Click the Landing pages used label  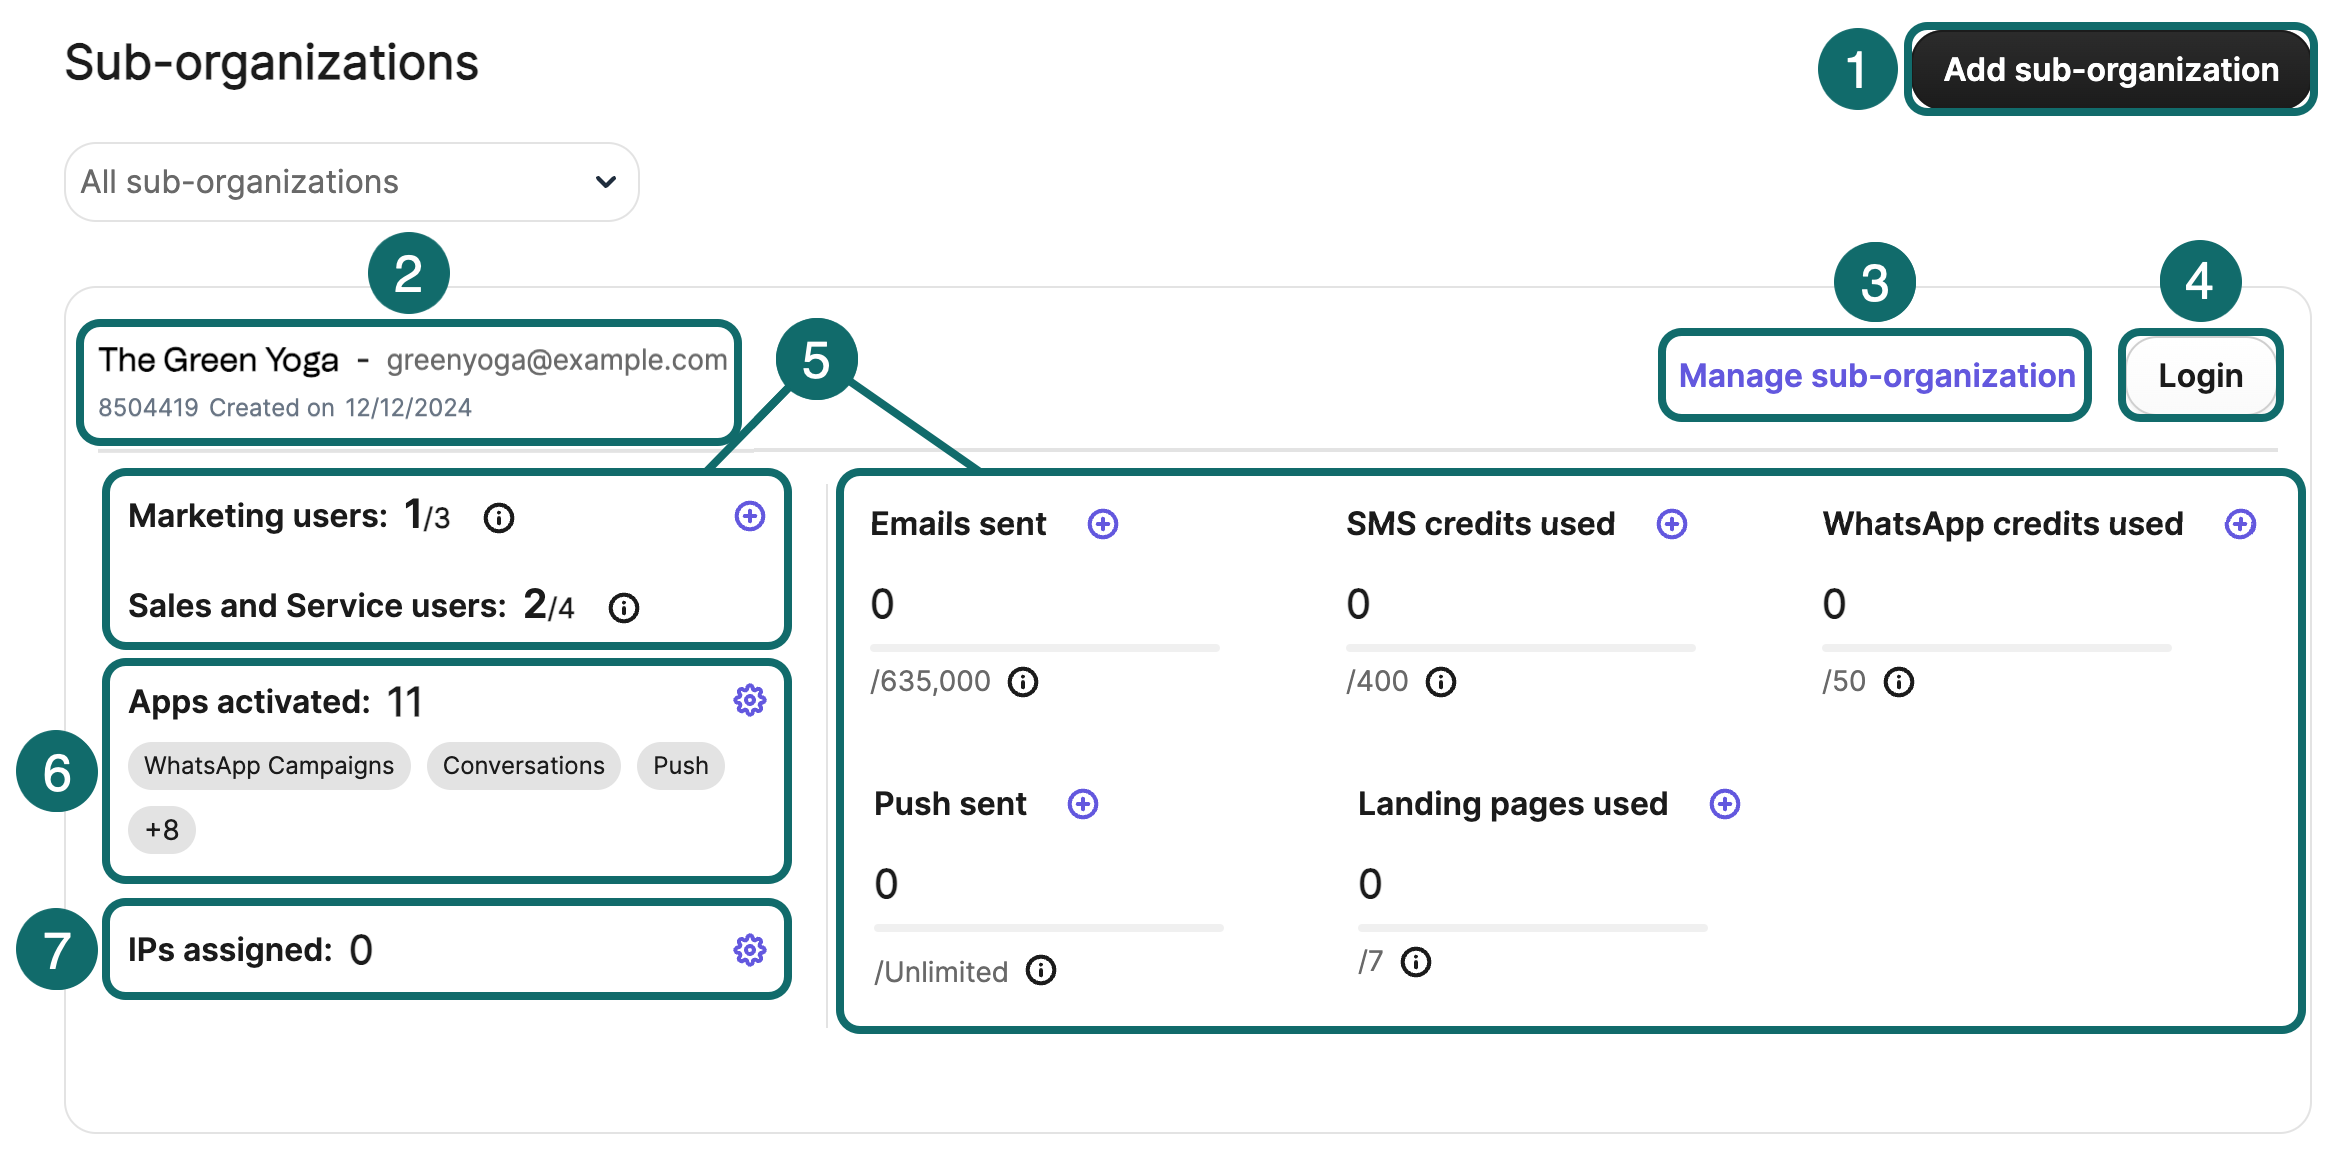click(1513, 804)
